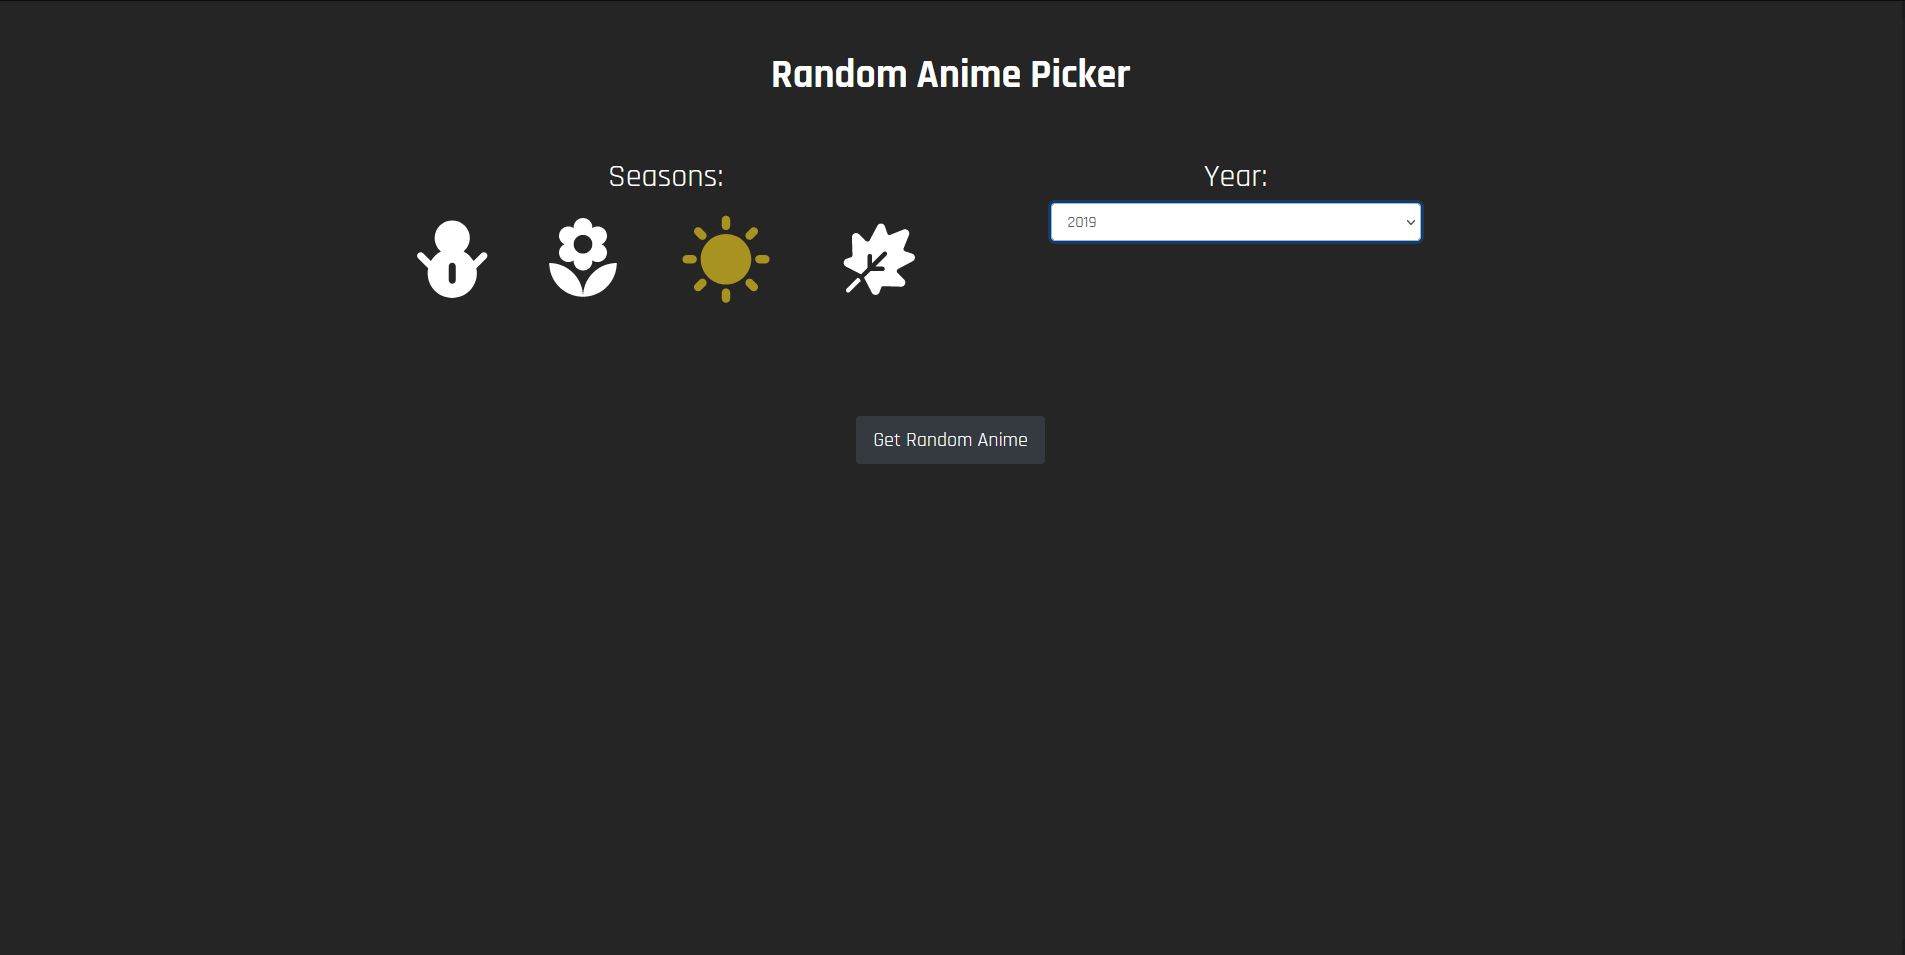The height and width of the screenshot is (955, 1905).
Task: Click the word Anime on the button
Action: (1002, 440)
